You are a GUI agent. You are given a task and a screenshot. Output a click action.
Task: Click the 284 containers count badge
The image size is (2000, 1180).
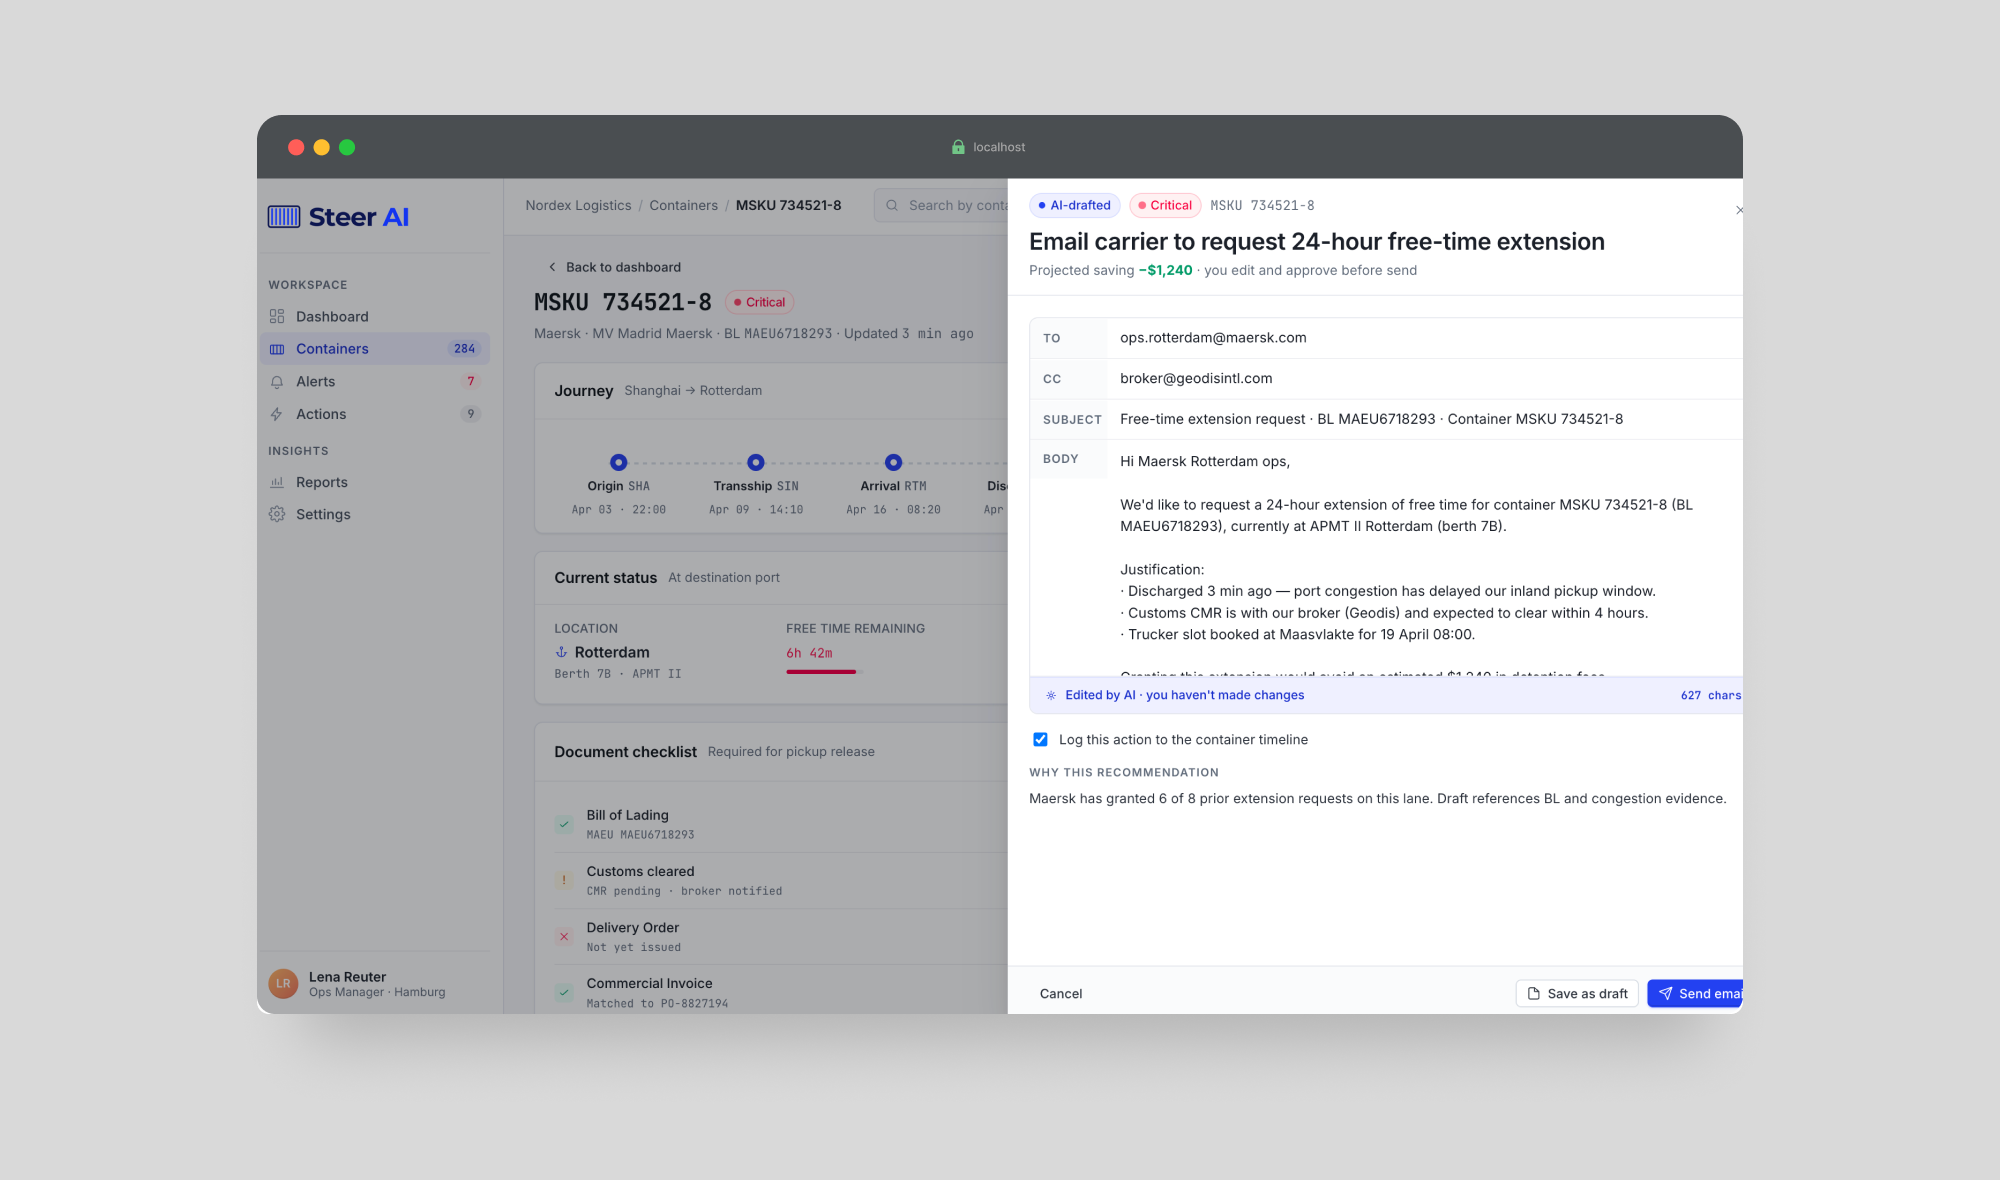(464, 349)
